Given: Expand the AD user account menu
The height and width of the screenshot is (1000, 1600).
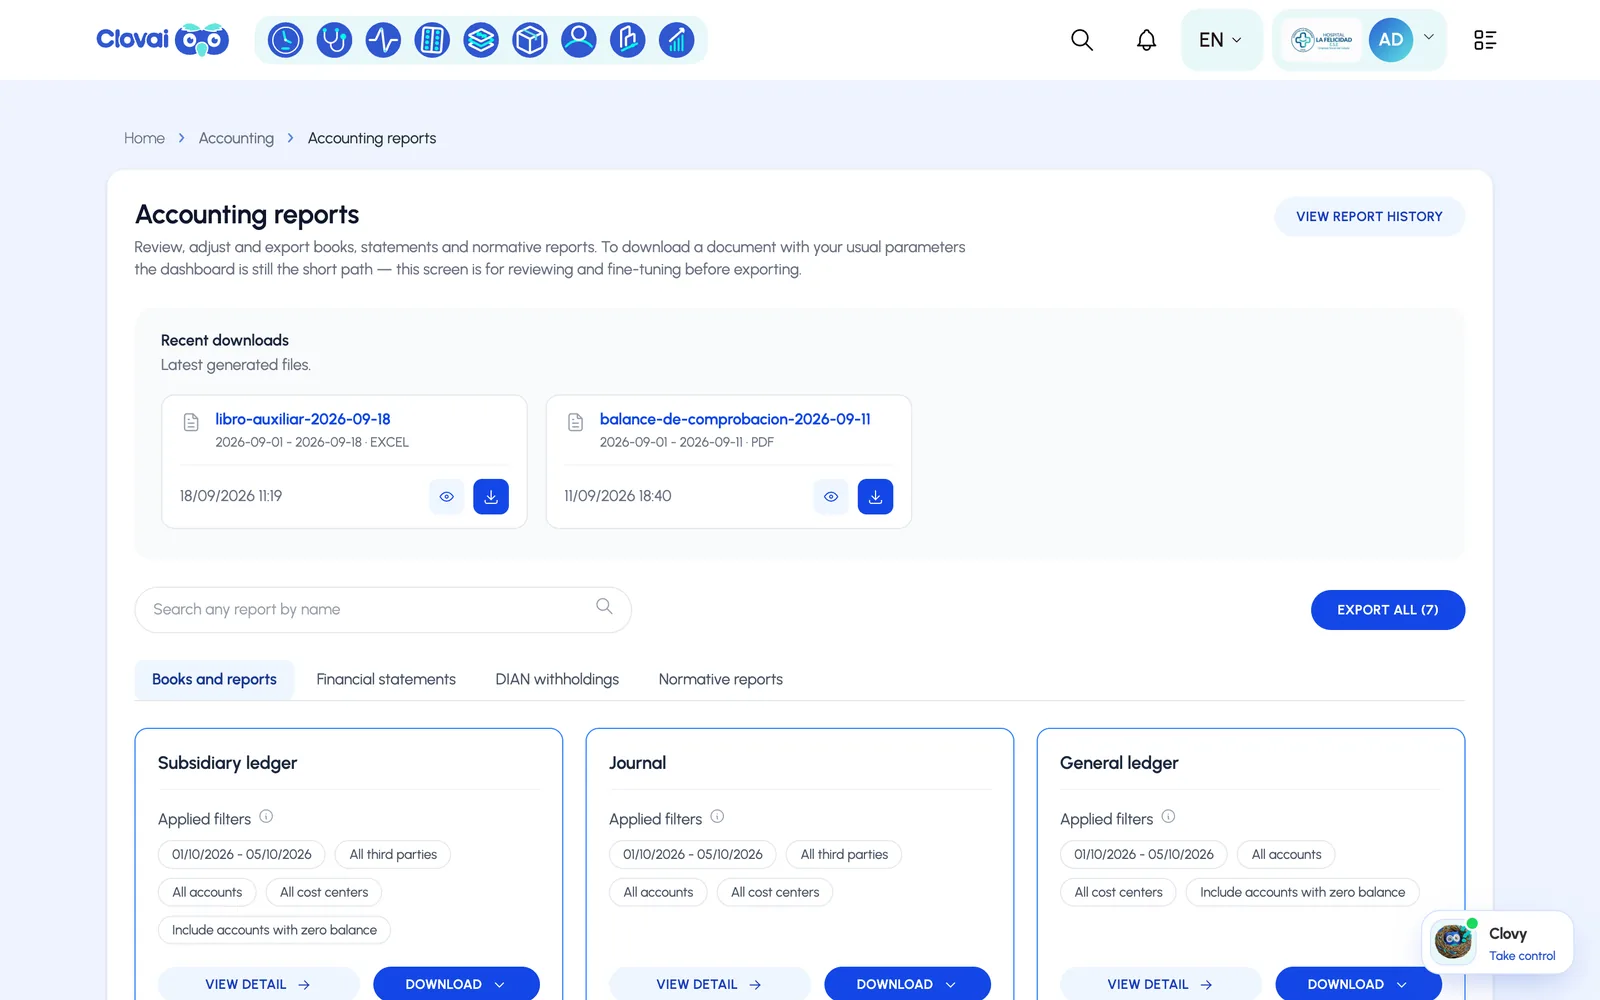Looking at the screenshot, I should click(x=1428, y=38).
